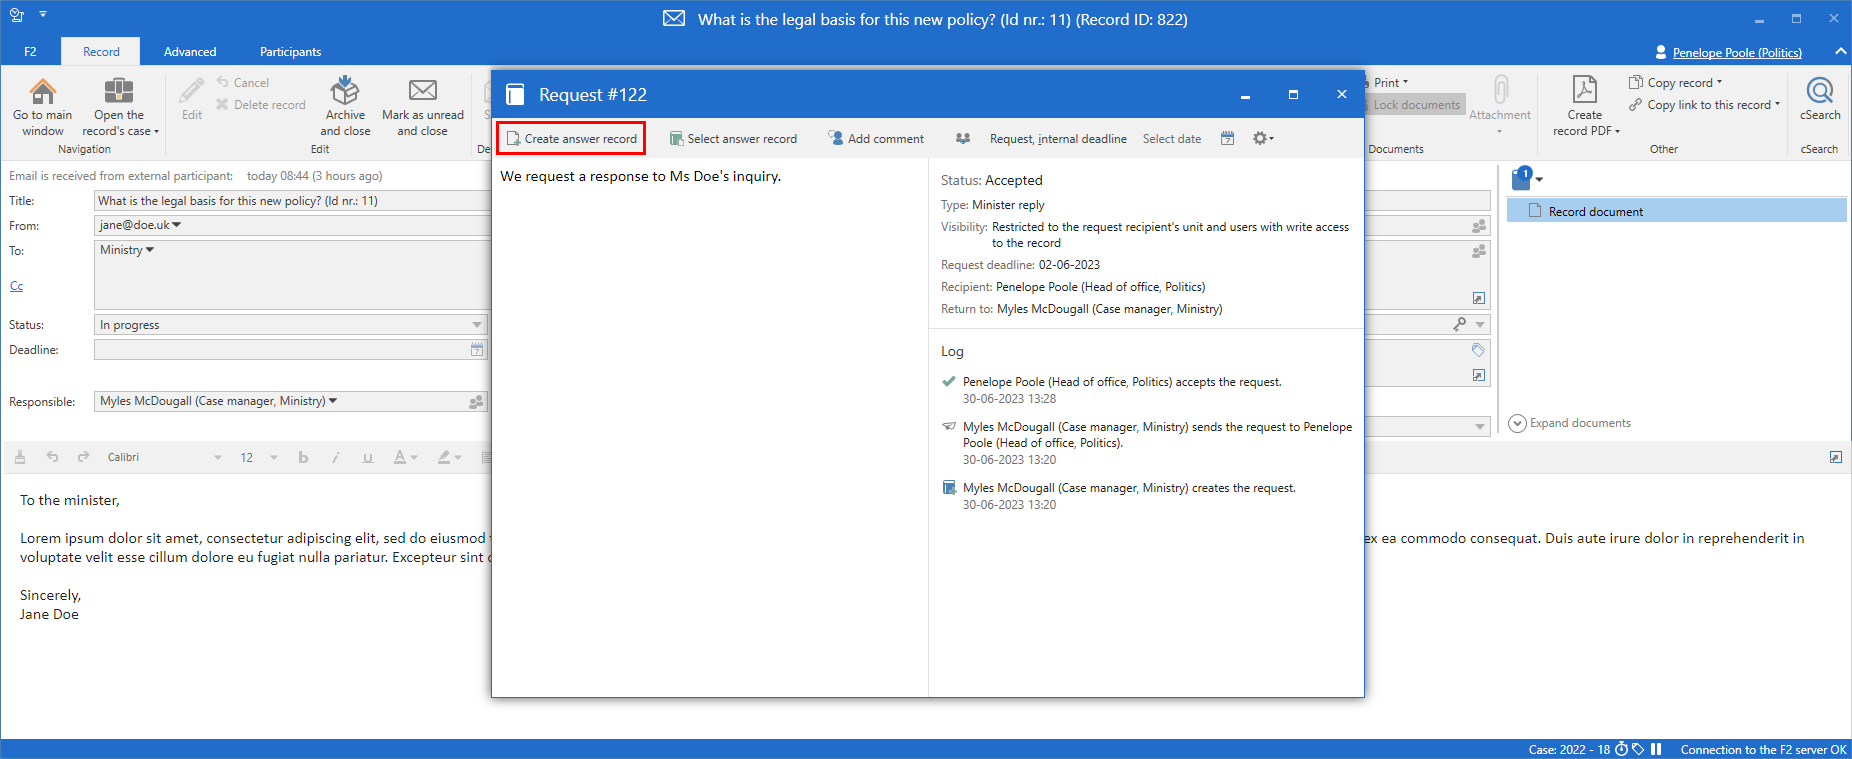Click Create answer record button
1852x759 pixels.
[571, 139]
